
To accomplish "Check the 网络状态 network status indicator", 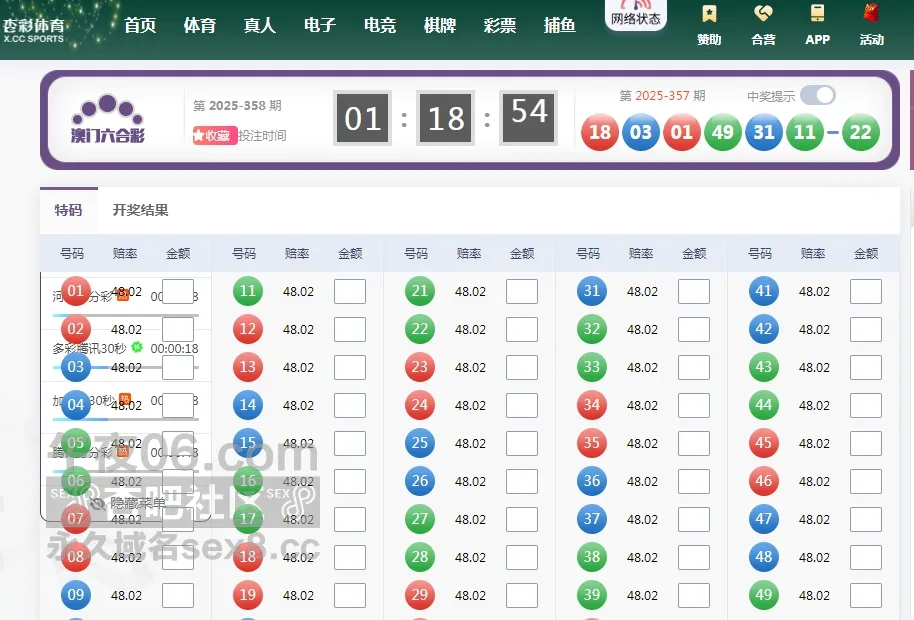I will coord(636,16).
